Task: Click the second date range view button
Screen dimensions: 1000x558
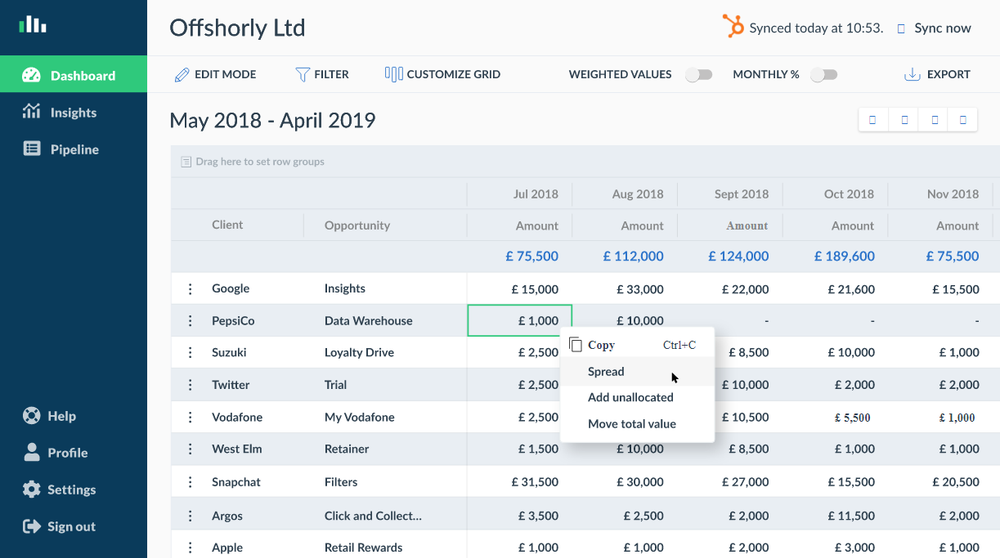Action: (x=904, y=120)
